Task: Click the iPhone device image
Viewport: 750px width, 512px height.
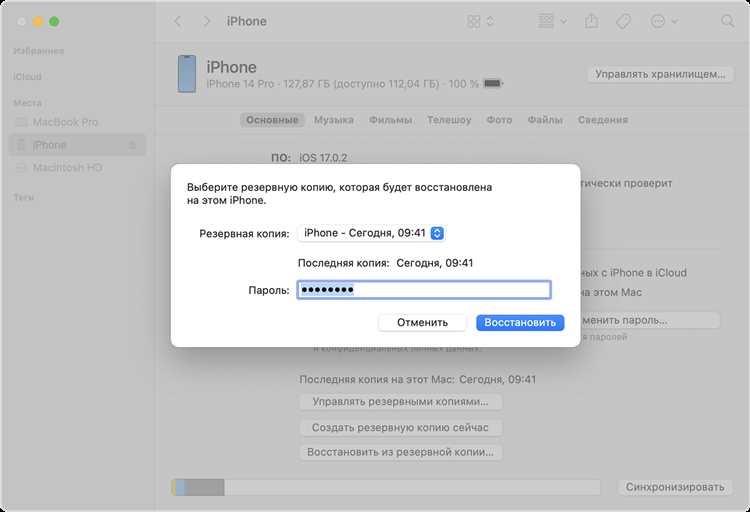Action: click(x=185, y=75)
